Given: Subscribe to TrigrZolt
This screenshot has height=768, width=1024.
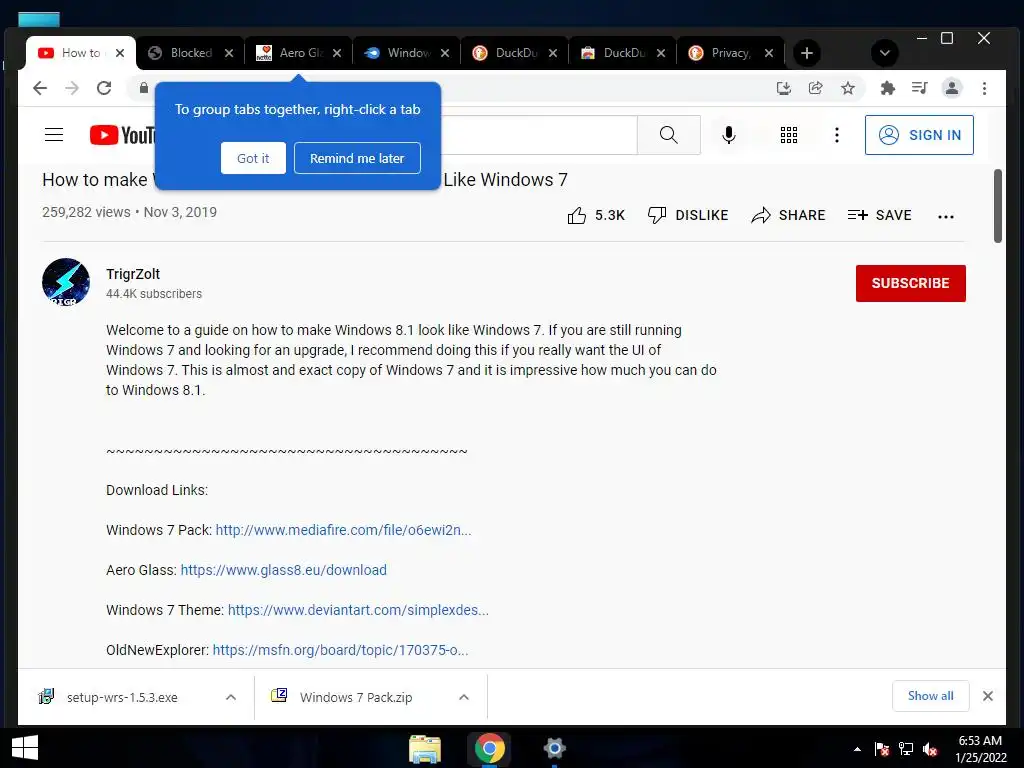Looking at the screenshot, I should point(910,283).
